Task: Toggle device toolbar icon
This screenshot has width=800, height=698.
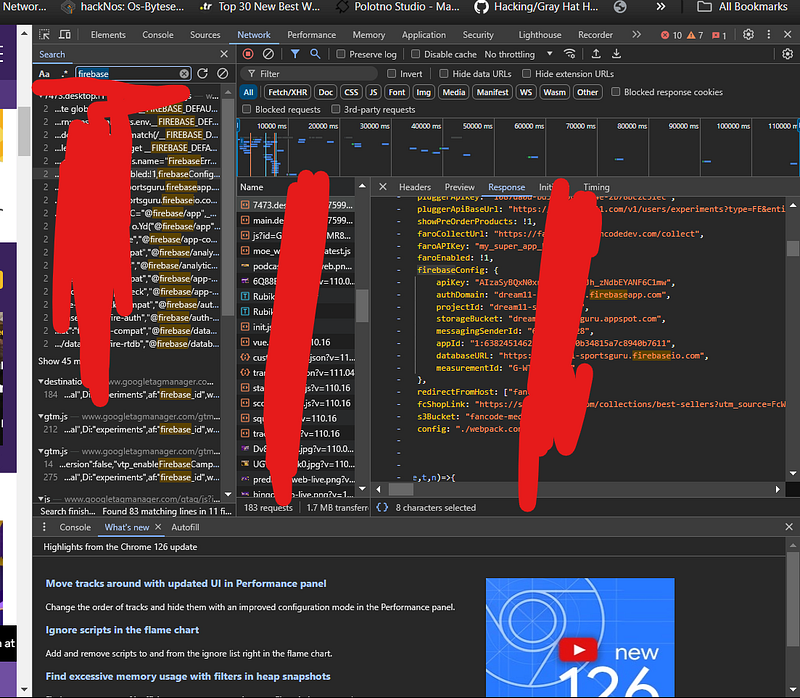Action: 65,35
